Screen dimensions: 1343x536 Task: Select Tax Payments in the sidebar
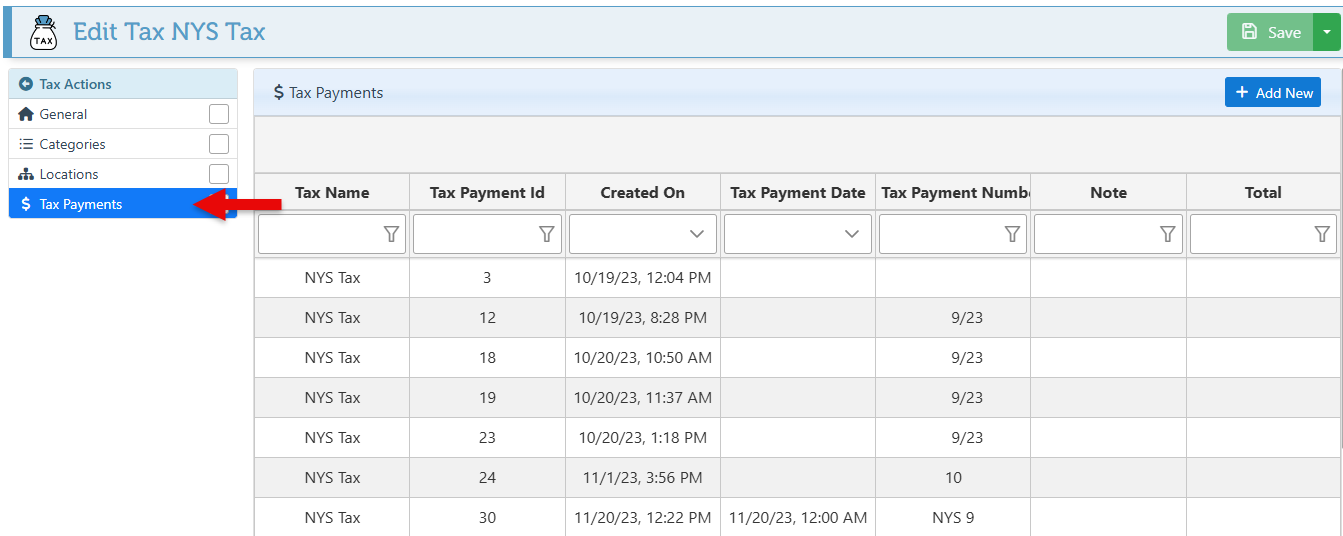[x=80, y=204]
